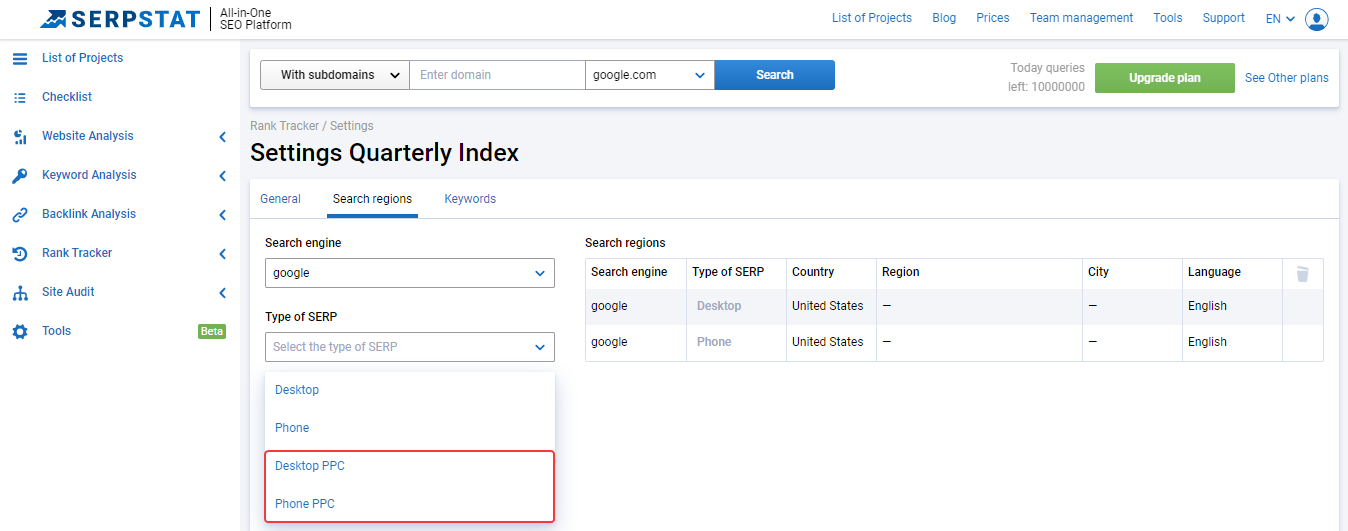Viewport: 1348px width, 531px height.
Task: Click United States in the Phone row
Action: (827, 342)
